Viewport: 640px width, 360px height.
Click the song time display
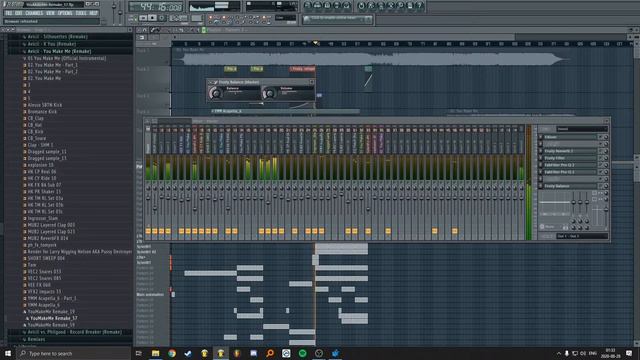tap(156, 7)
